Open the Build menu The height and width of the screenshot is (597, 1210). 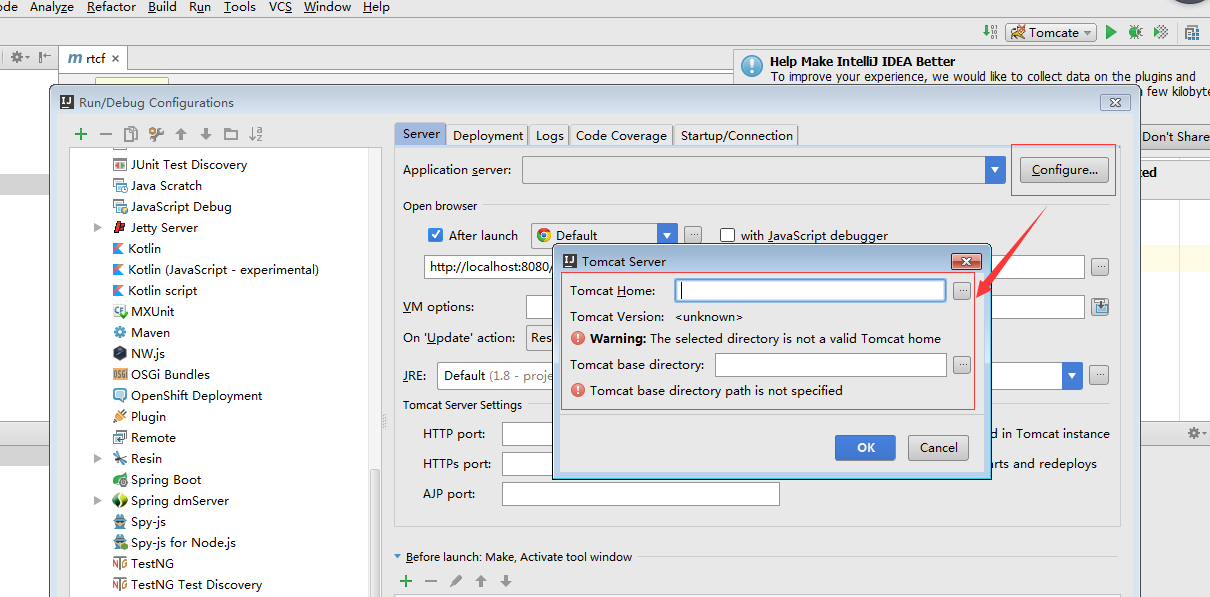coord(162,7)
